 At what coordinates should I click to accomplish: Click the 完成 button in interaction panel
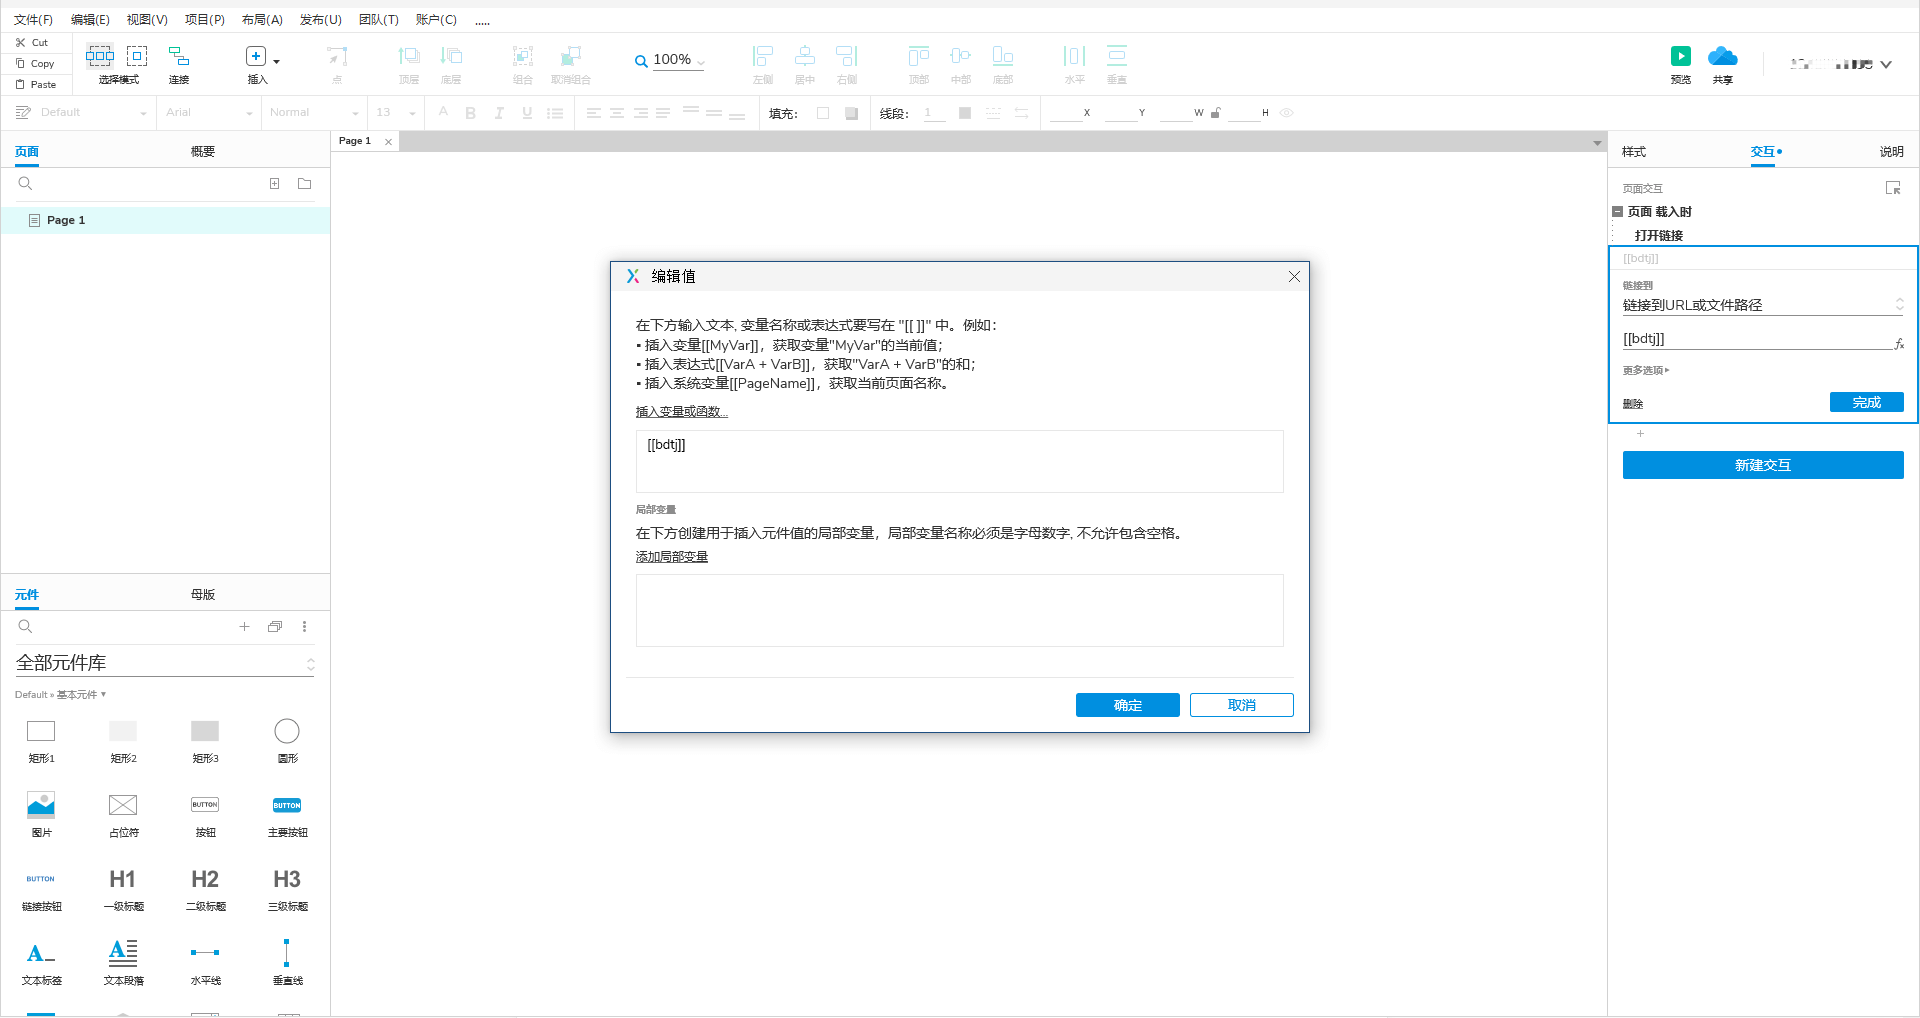click(x=1866, y=402)
